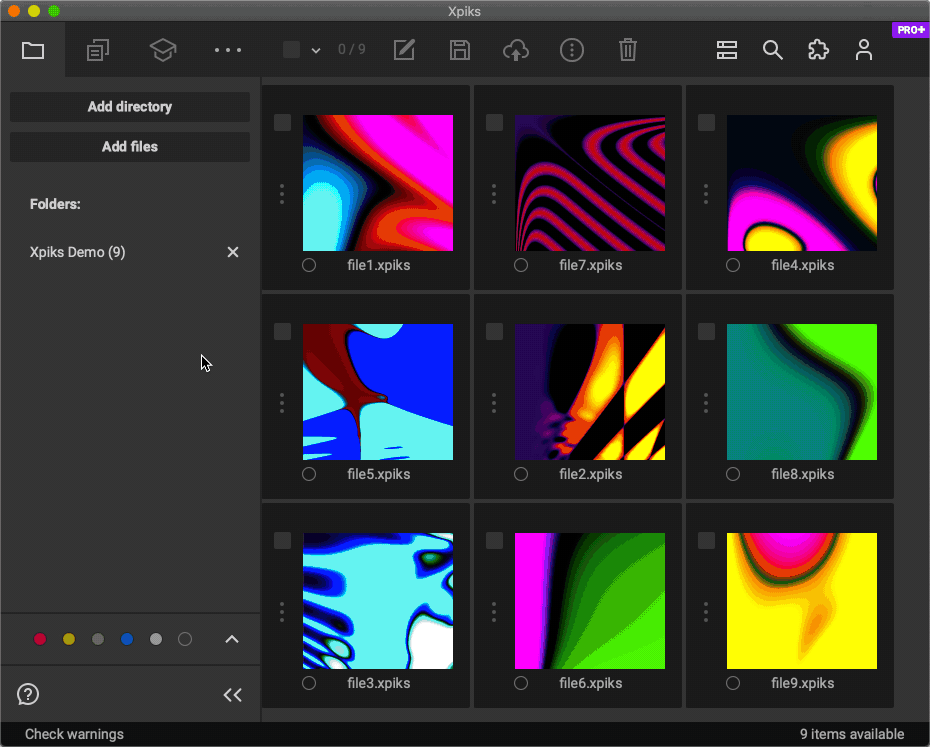Open search with the magnifier icon
The width and height of the screenshot is (930, 747).
coord(772,50)
